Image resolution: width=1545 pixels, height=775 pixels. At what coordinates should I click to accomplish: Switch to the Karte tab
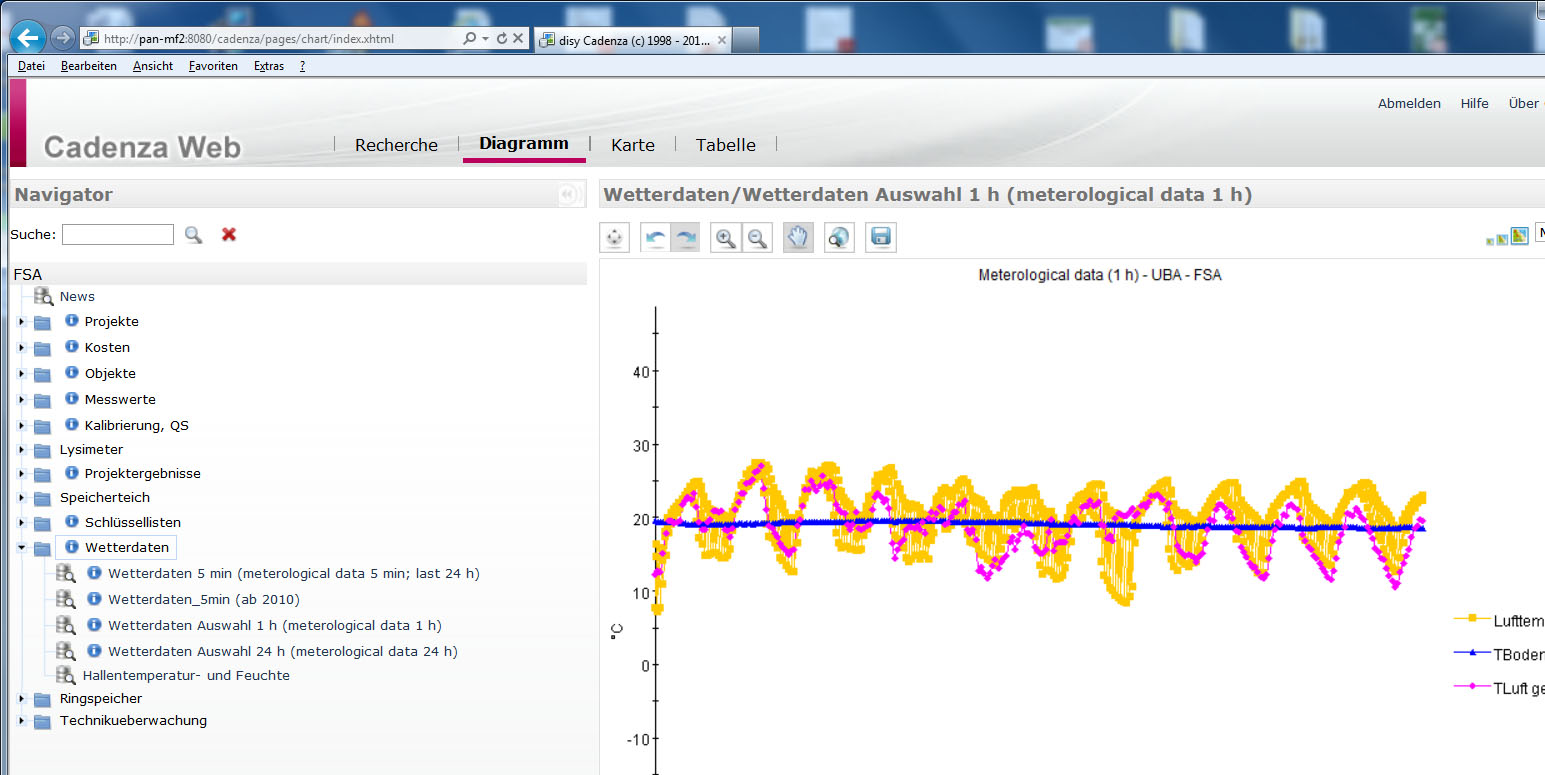(x=632, y=145)
